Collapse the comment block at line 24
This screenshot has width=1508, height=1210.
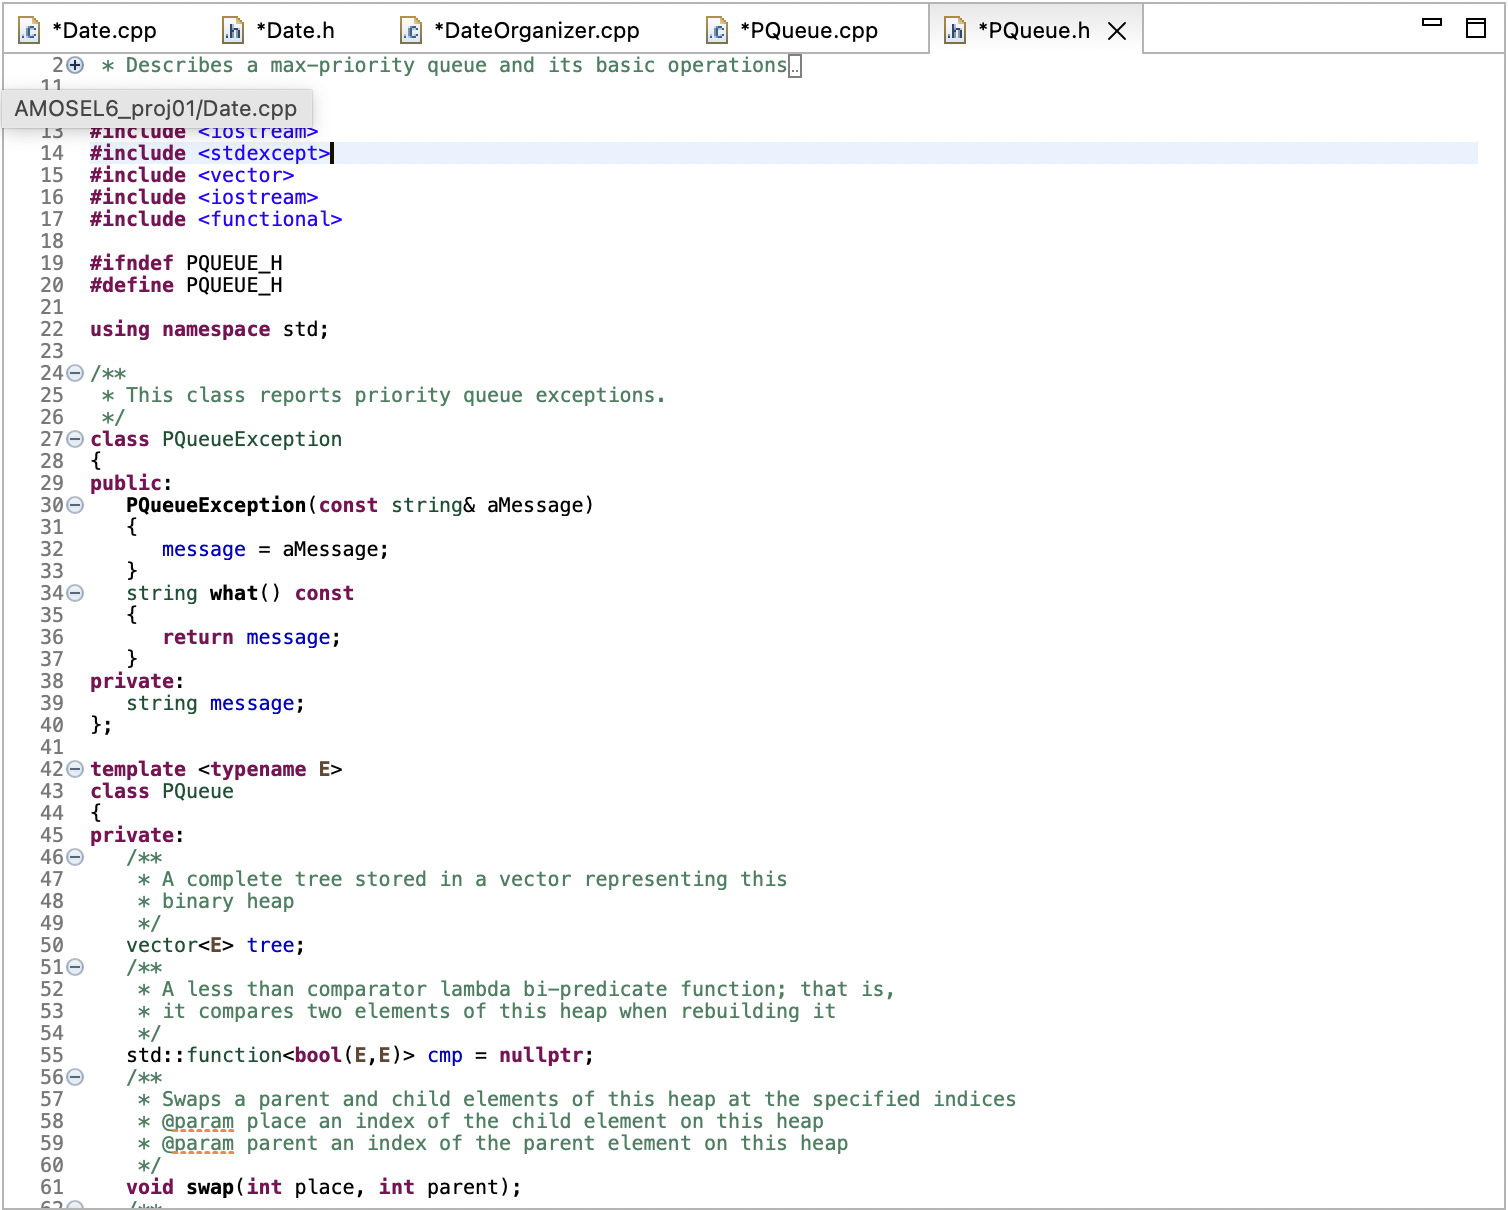click(75, 373)
